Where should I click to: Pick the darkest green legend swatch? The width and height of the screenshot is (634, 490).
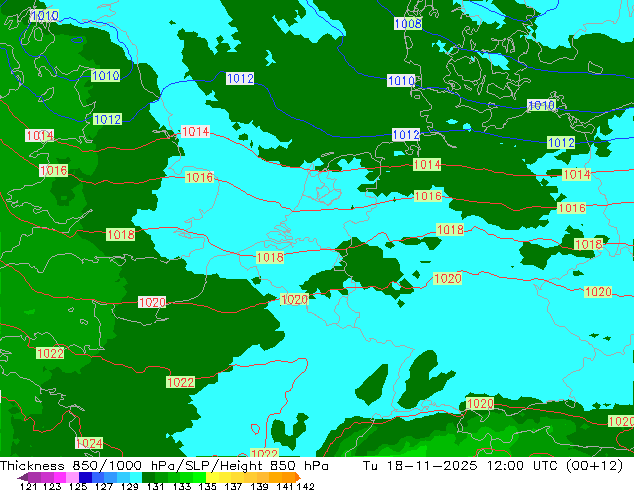(x=148, y=477)
